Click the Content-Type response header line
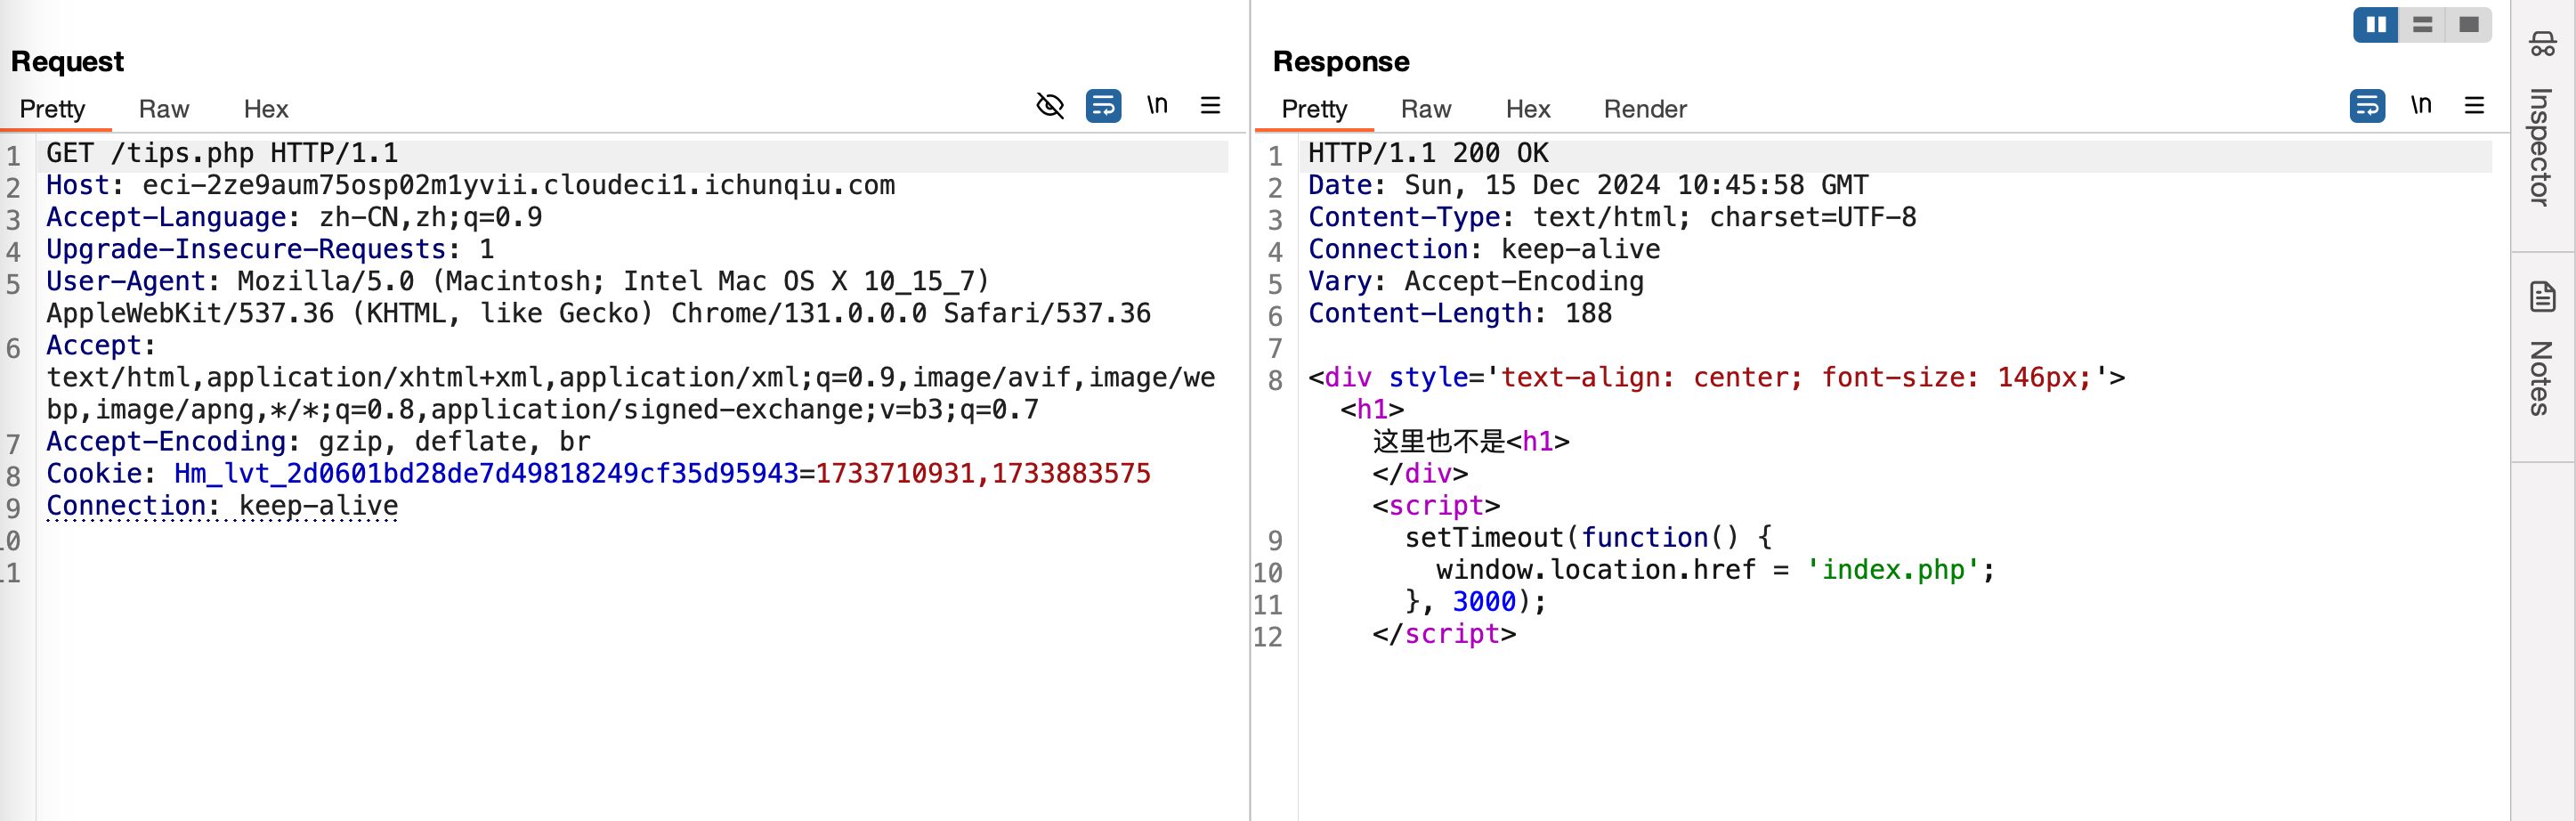Screen dimensions: 2576x821 pyautogui.click(x=1612, y=217)
